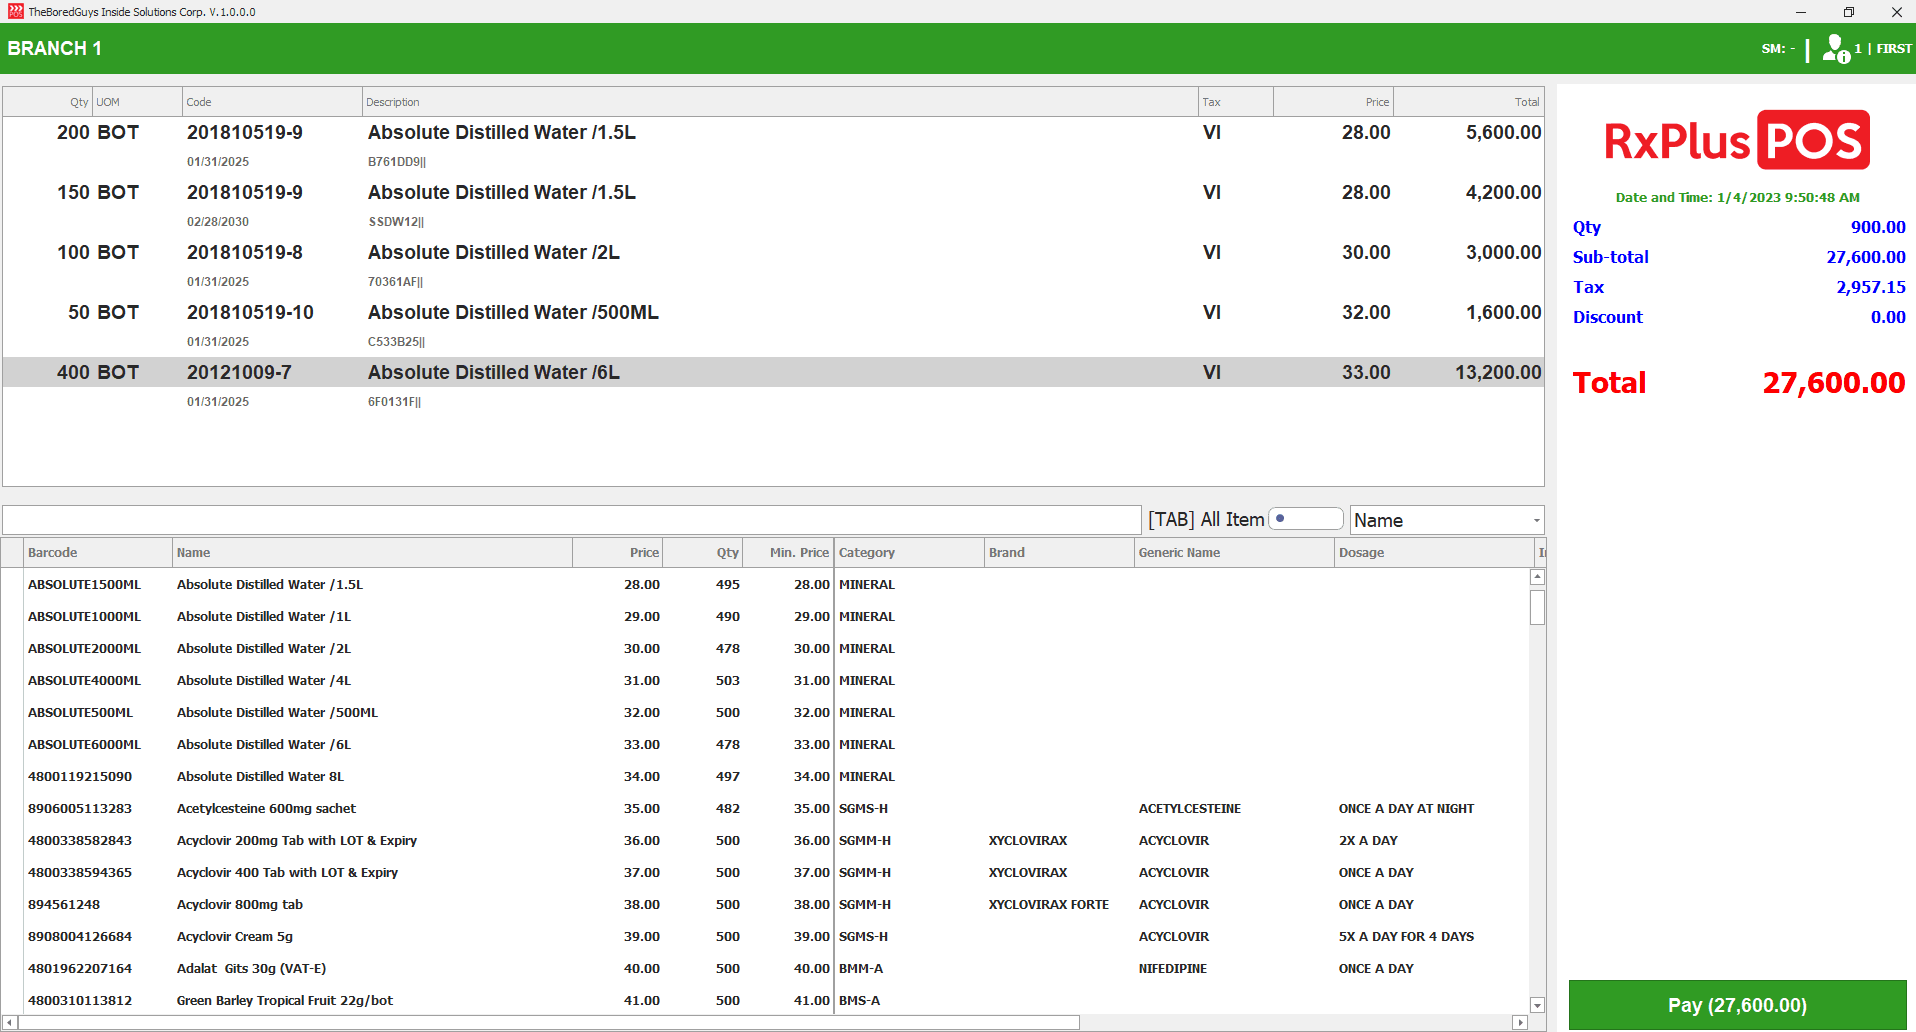Viewport: 1916px width, 1032px height.
Task: Click horizontal scrollbar left arrow
Action: (10, 1022)
